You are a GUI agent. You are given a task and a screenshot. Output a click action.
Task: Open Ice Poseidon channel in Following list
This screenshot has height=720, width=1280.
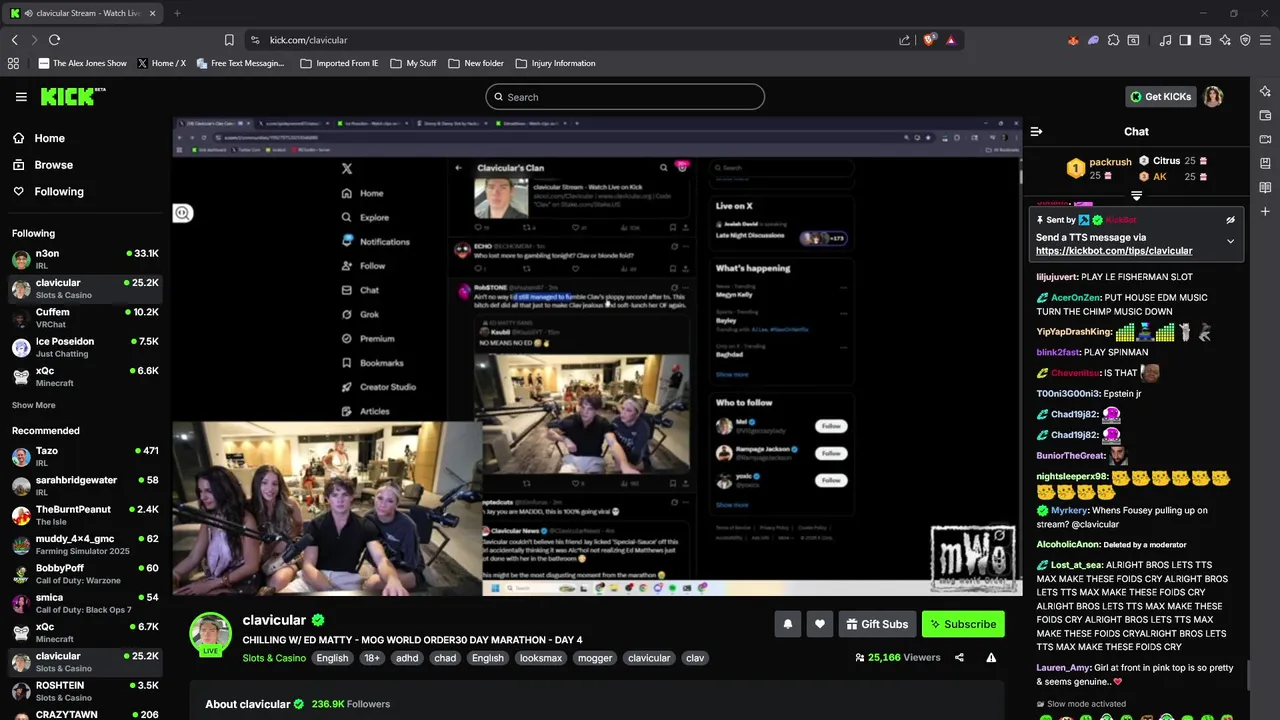pyautogui.click(x=85, y=347)
